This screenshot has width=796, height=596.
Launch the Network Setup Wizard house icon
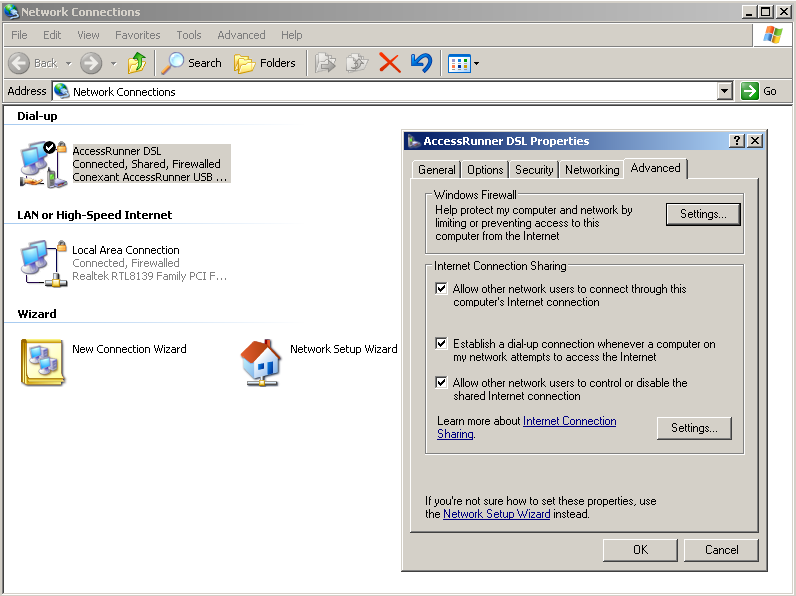(x=261, y=362)
